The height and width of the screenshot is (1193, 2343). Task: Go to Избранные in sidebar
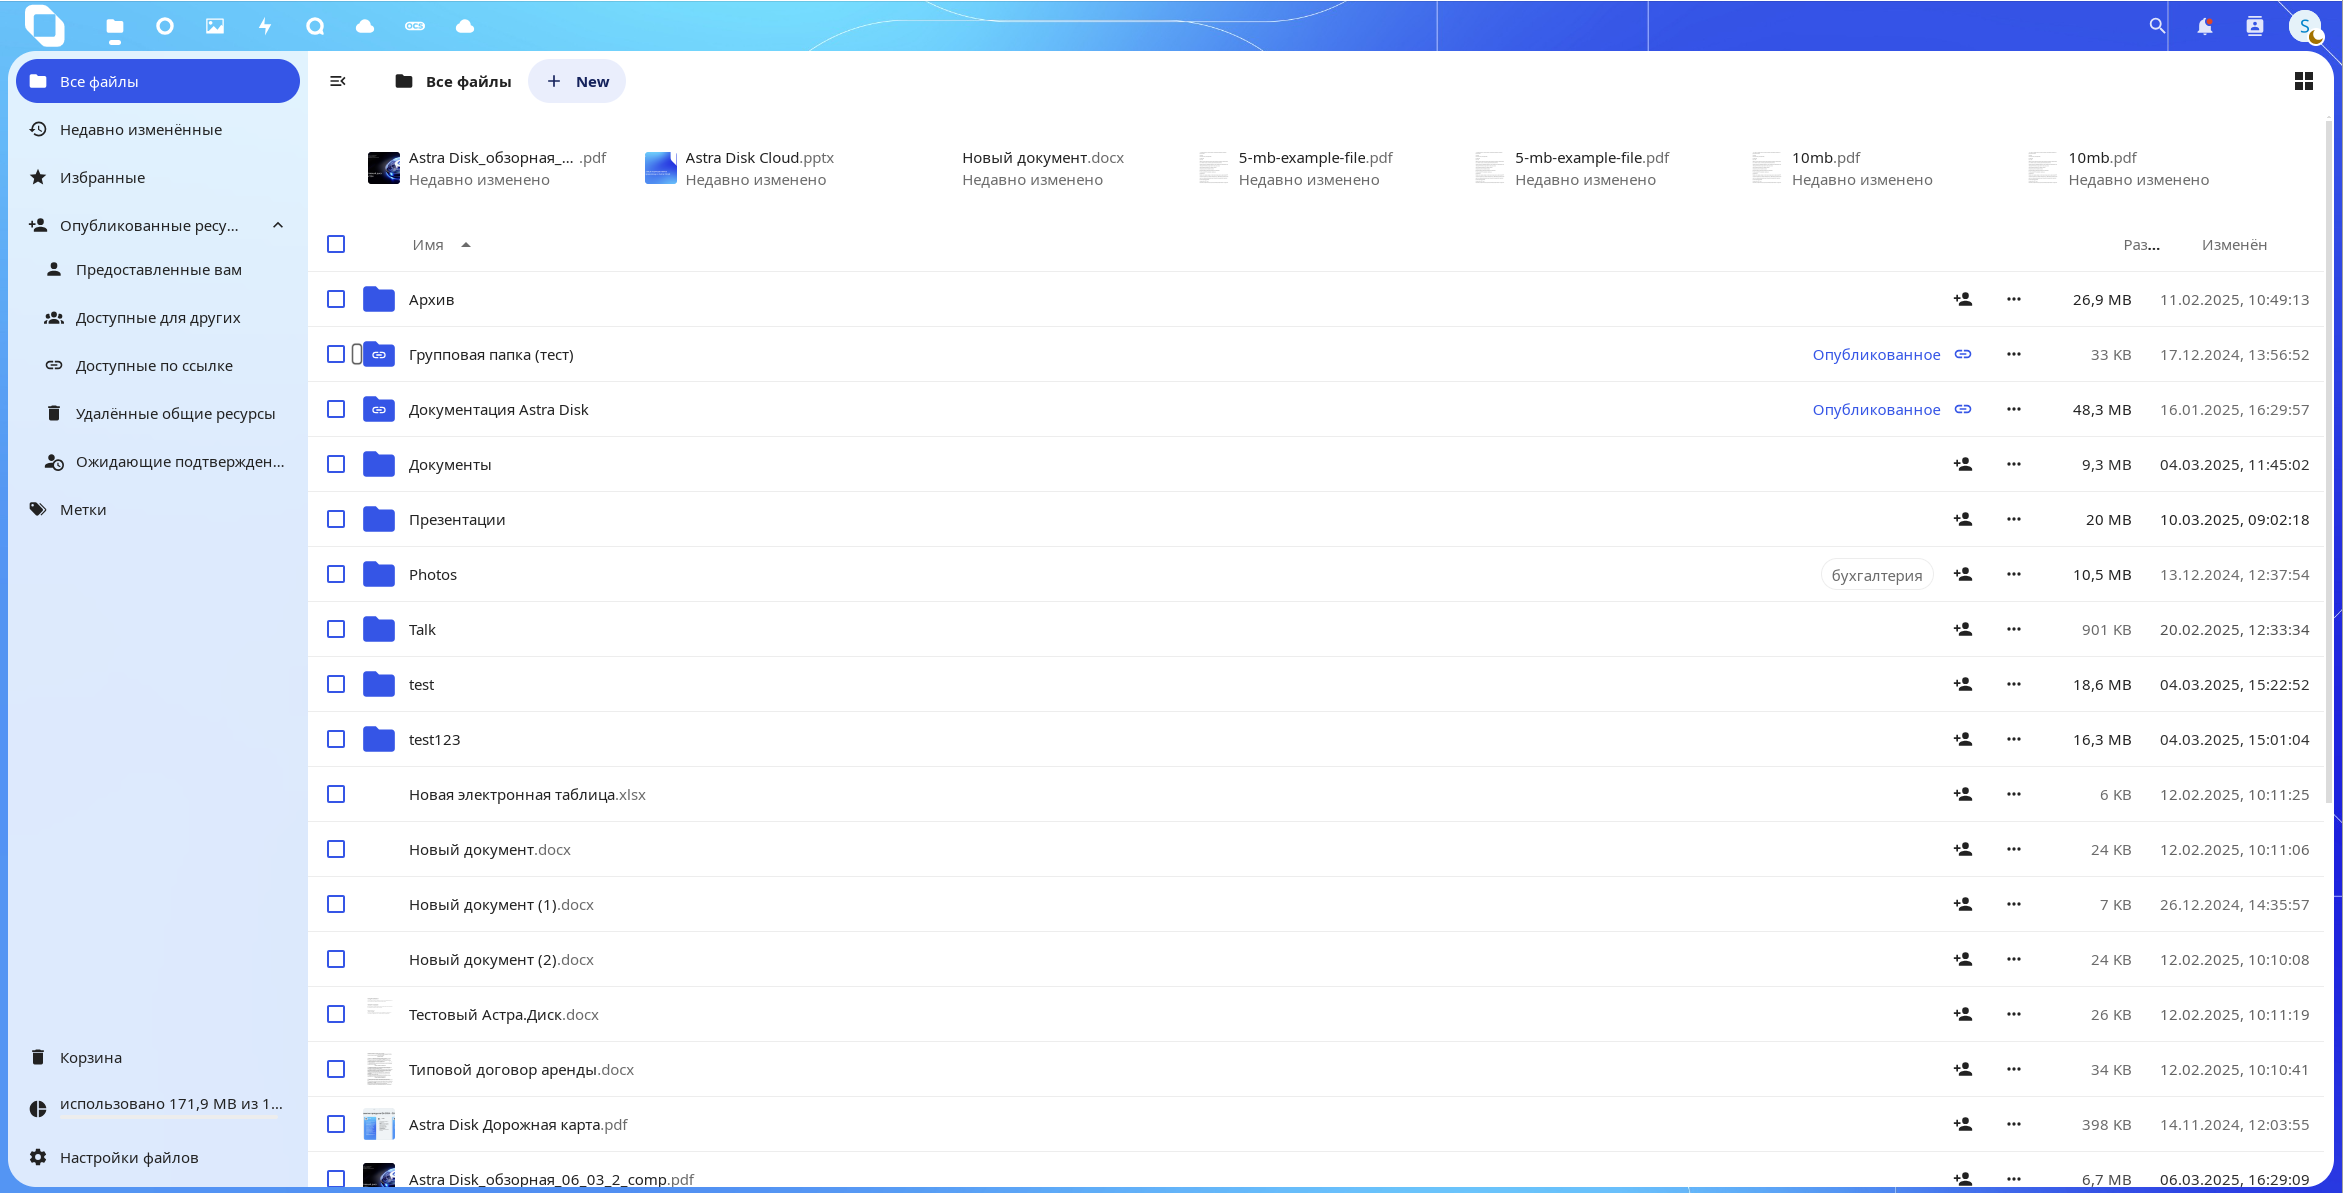158,177
